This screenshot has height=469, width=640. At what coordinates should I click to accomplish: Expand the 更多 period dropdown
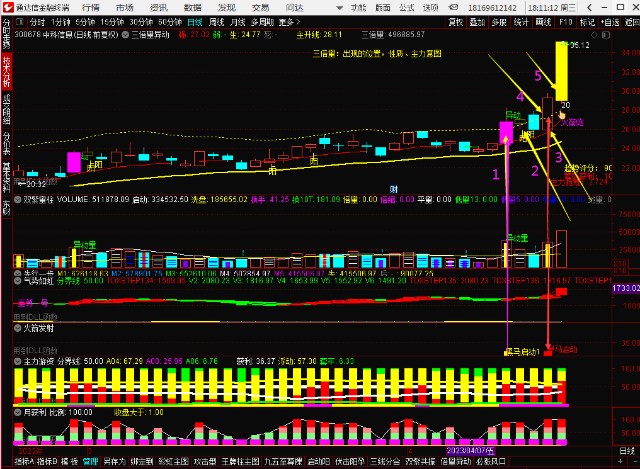(290, 20)
